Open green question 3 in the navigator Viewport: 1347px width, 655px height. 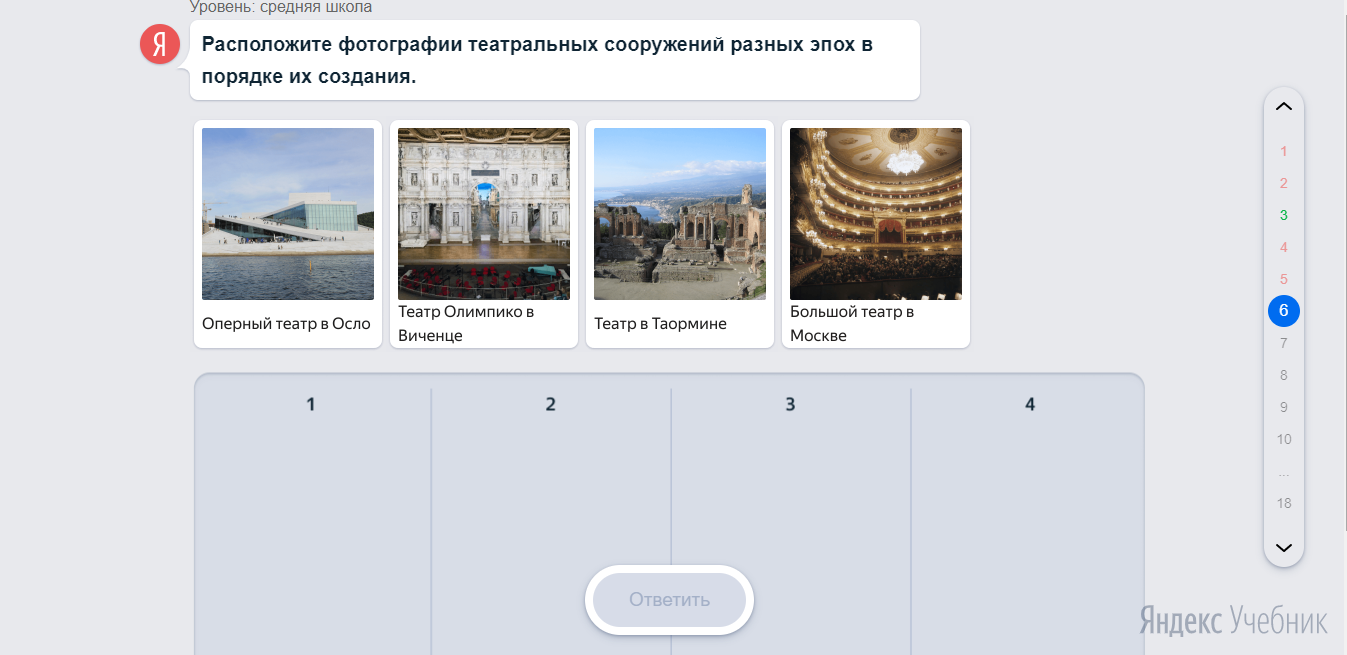pyautogui.click(x=1284, y=216)
